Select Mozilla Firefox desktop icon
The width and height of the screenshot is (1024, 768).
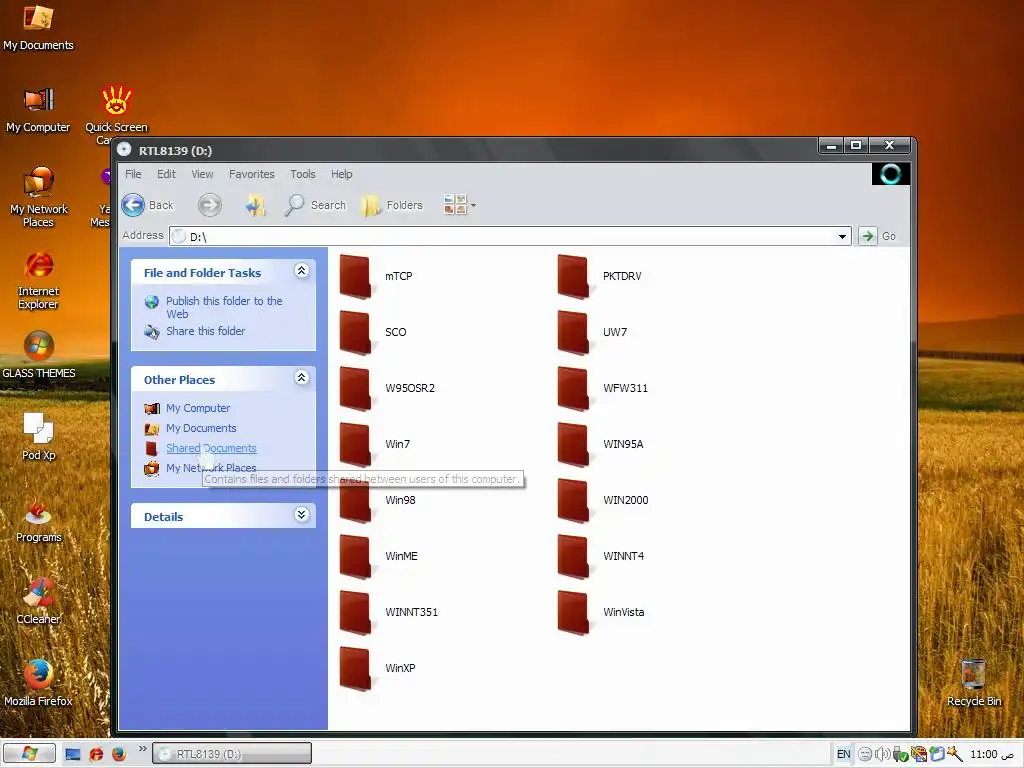click(39, 684)
